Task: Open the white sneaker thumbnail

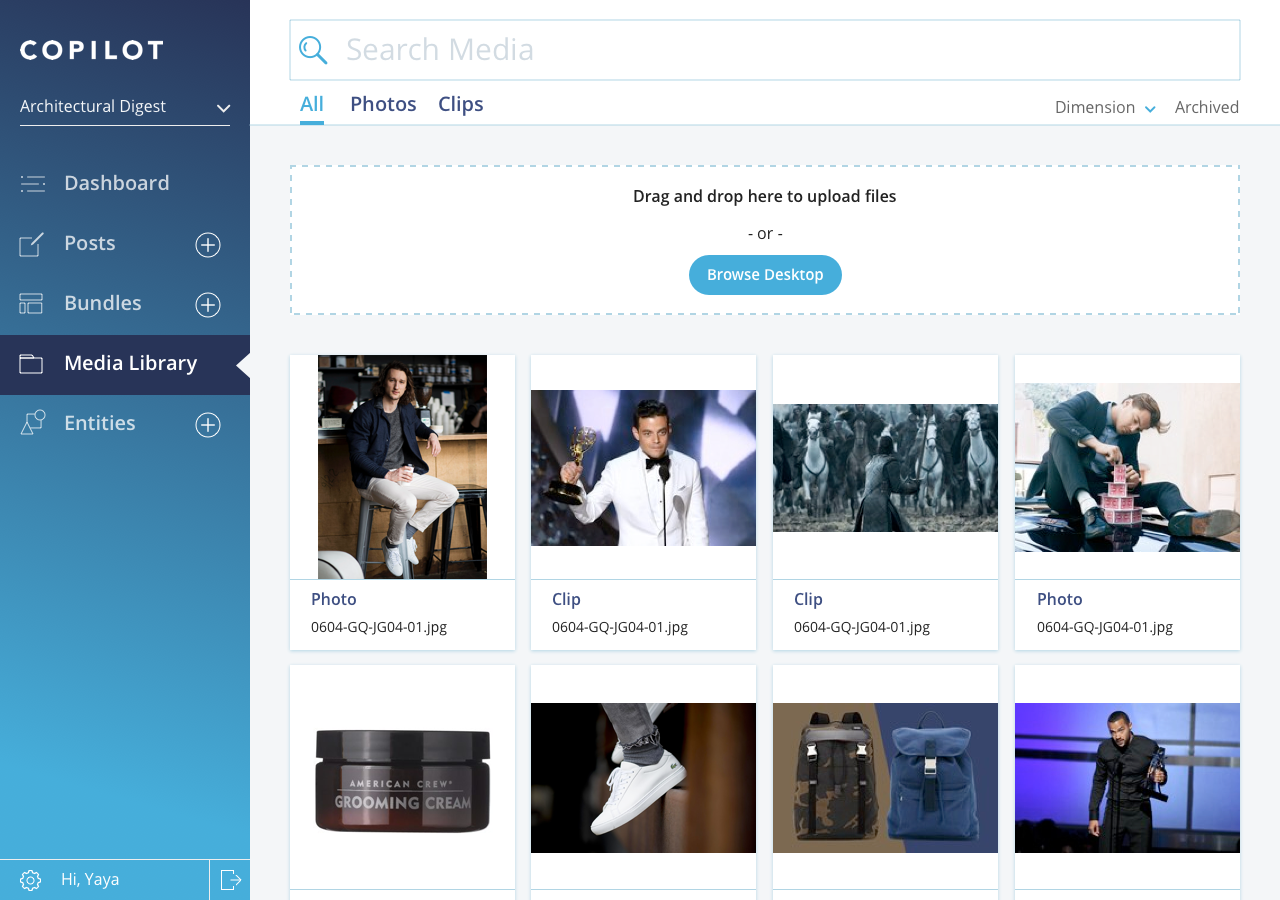Action: (643, 778)
